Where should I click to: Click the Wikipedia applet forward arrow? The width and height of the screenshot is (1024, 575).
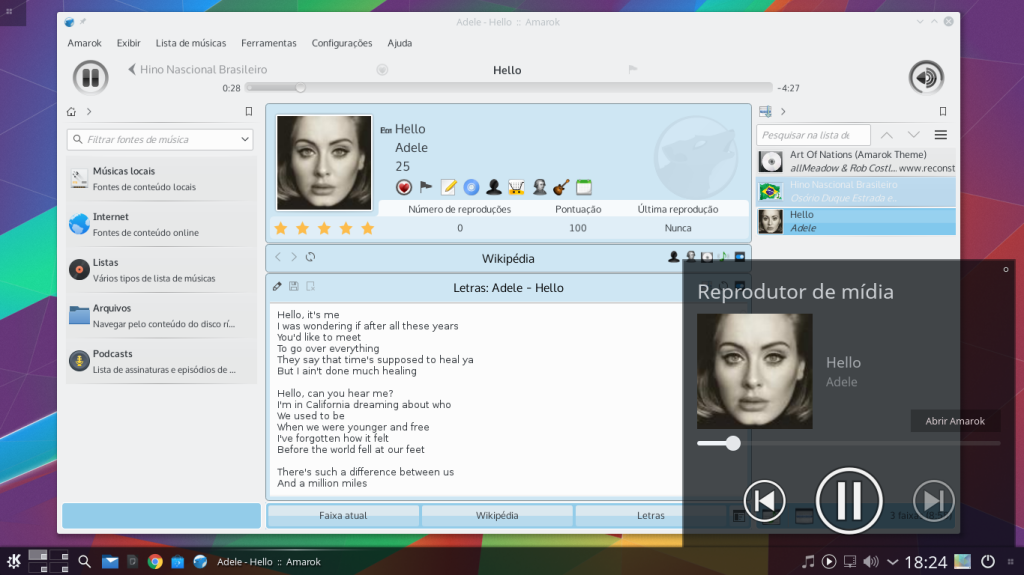294,257
